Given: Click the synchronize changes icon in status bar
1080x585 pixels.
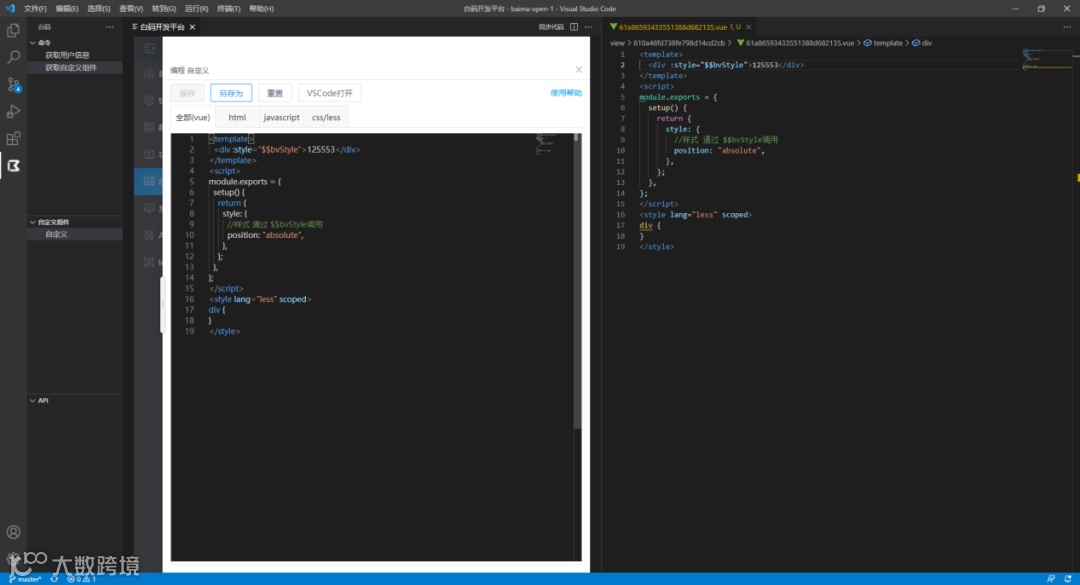Looking at the screenshot, I should (54, 579).
